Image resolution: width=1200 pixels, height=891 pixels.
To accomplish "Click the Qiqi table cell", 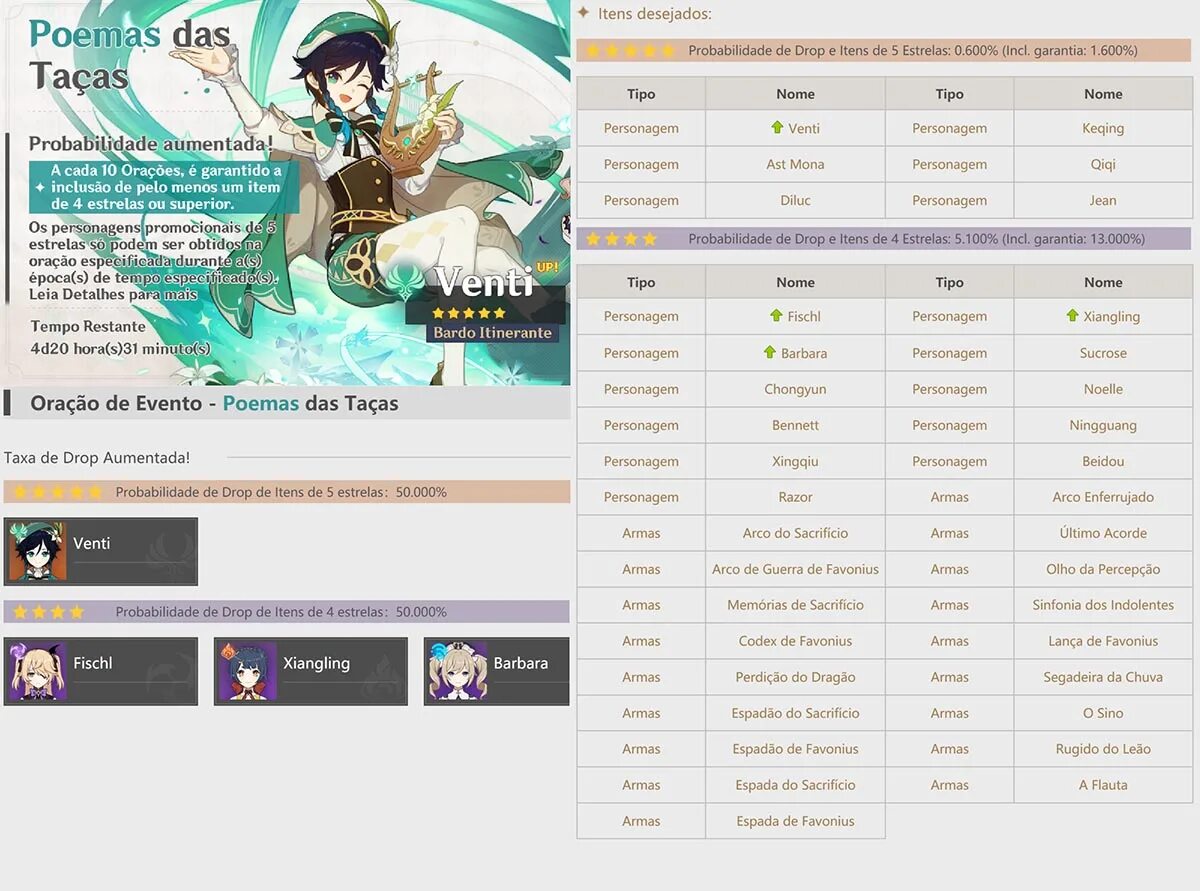I will pos(1102,164).
